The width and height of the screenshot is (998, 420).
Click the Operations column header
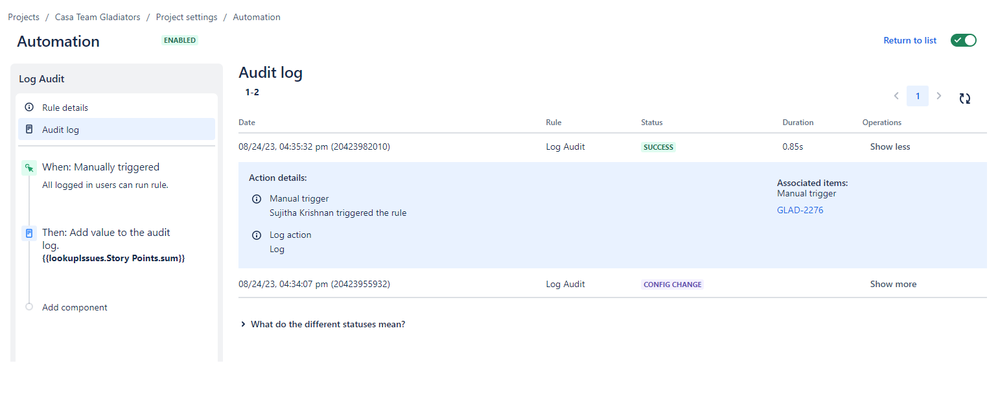point(882,122)
